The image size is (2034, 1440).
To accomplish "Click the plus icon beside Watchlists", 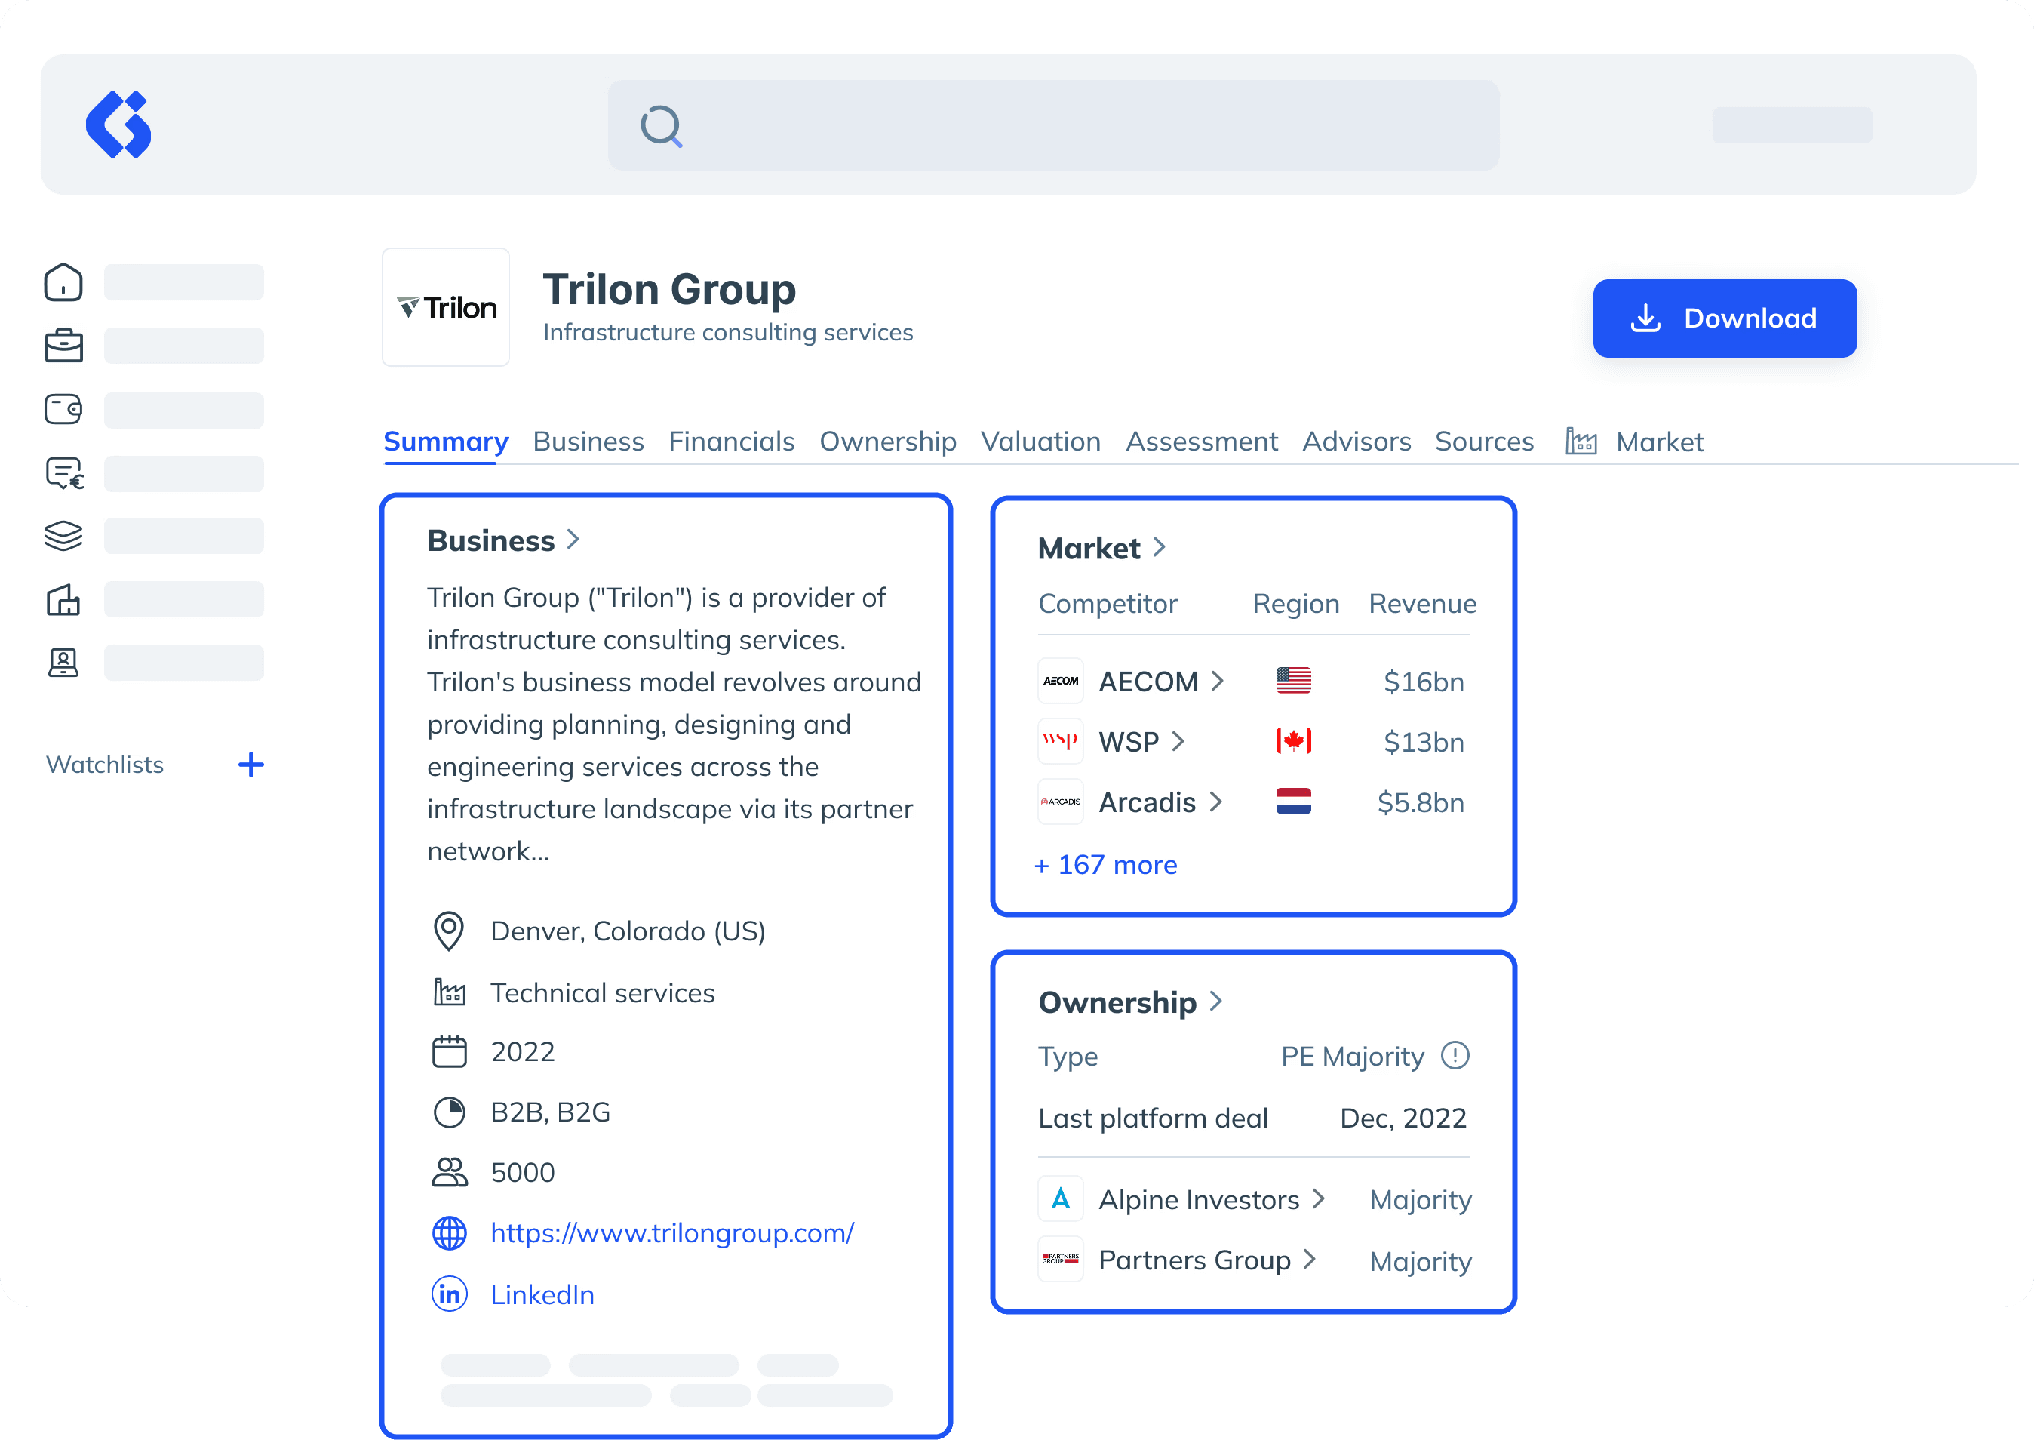I will pos(251,765).
